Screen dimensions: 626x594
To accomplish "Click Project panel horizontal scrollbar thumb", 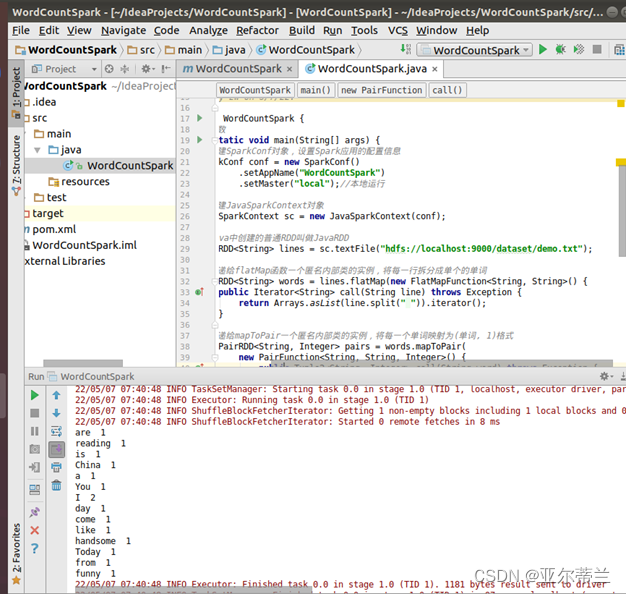I will tap(83, 363).
